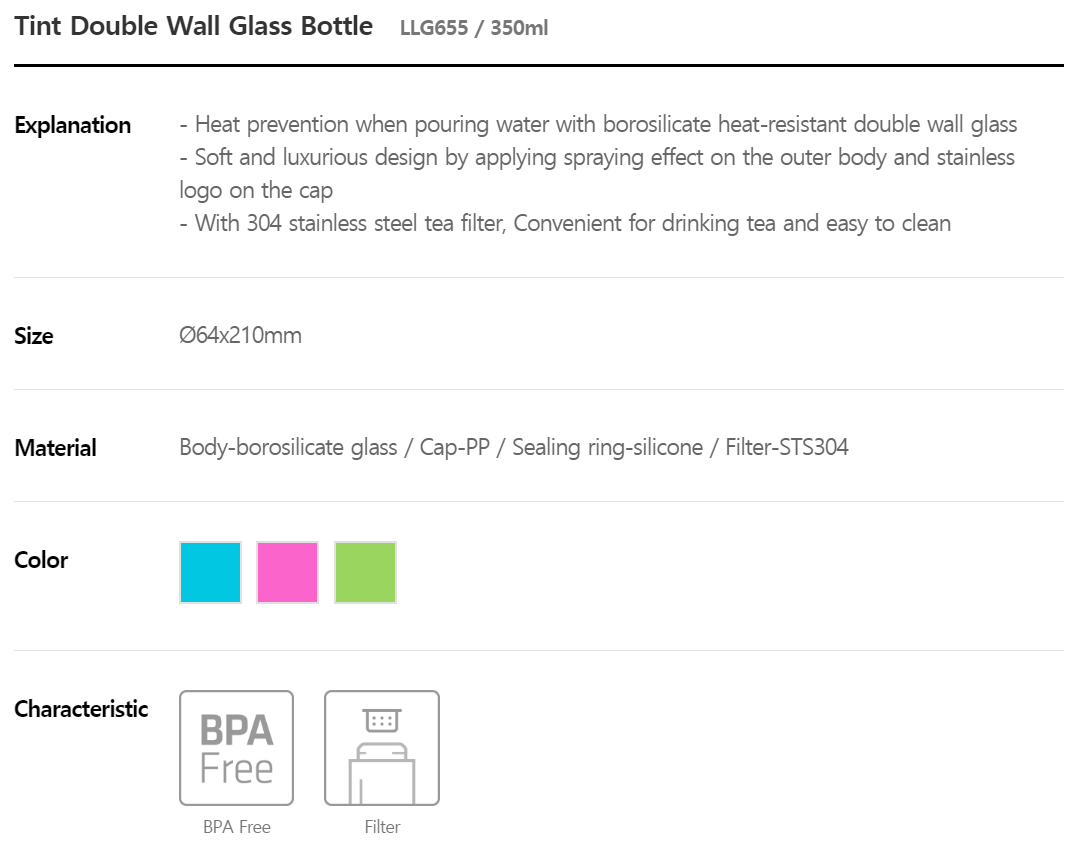Click the Material row label

(x=55, y=448)
